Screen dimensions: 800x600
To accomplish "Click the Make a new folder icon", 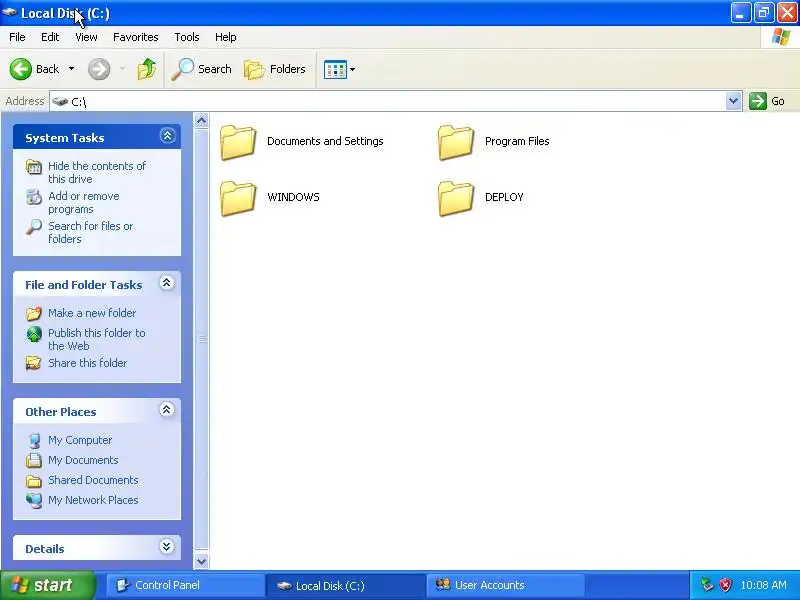I will (34, 313).
